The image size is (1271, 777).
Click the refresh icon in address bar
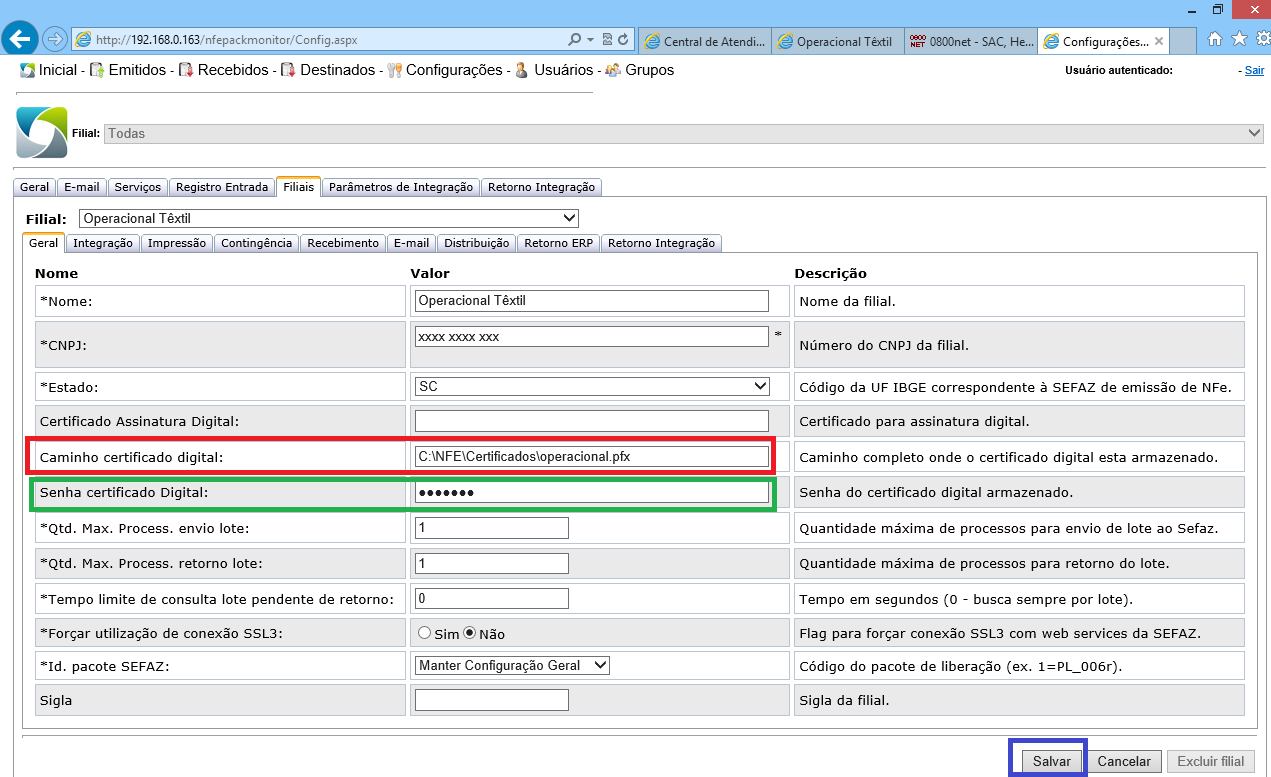623,40
